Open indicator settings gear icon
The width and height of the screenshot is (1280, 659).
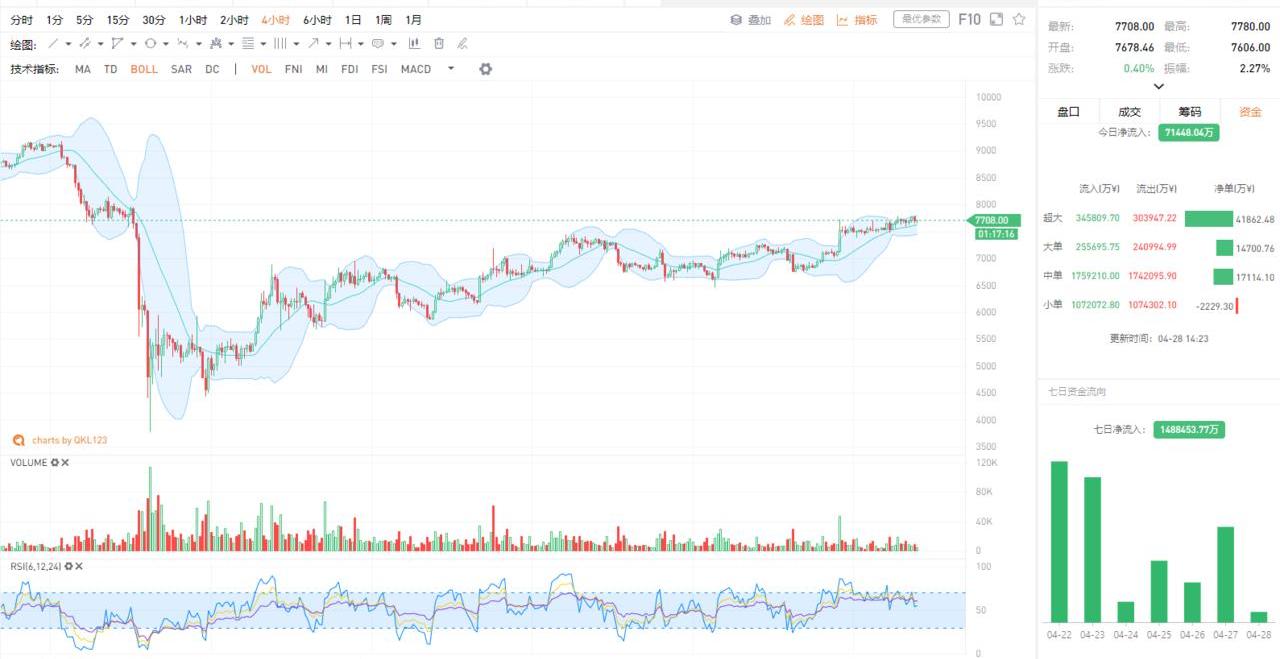pos(486,69)
